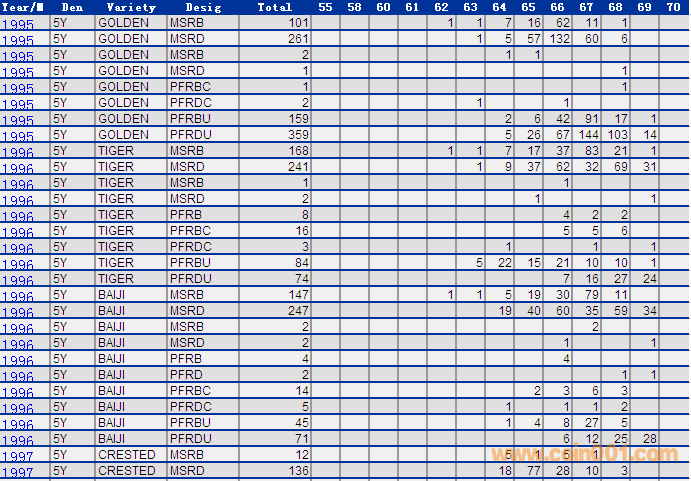The width and height of the screenshot is (691, 481).
Task: Open the 1996 link for BAIJI PFRDC row
Action: [18, 408]
